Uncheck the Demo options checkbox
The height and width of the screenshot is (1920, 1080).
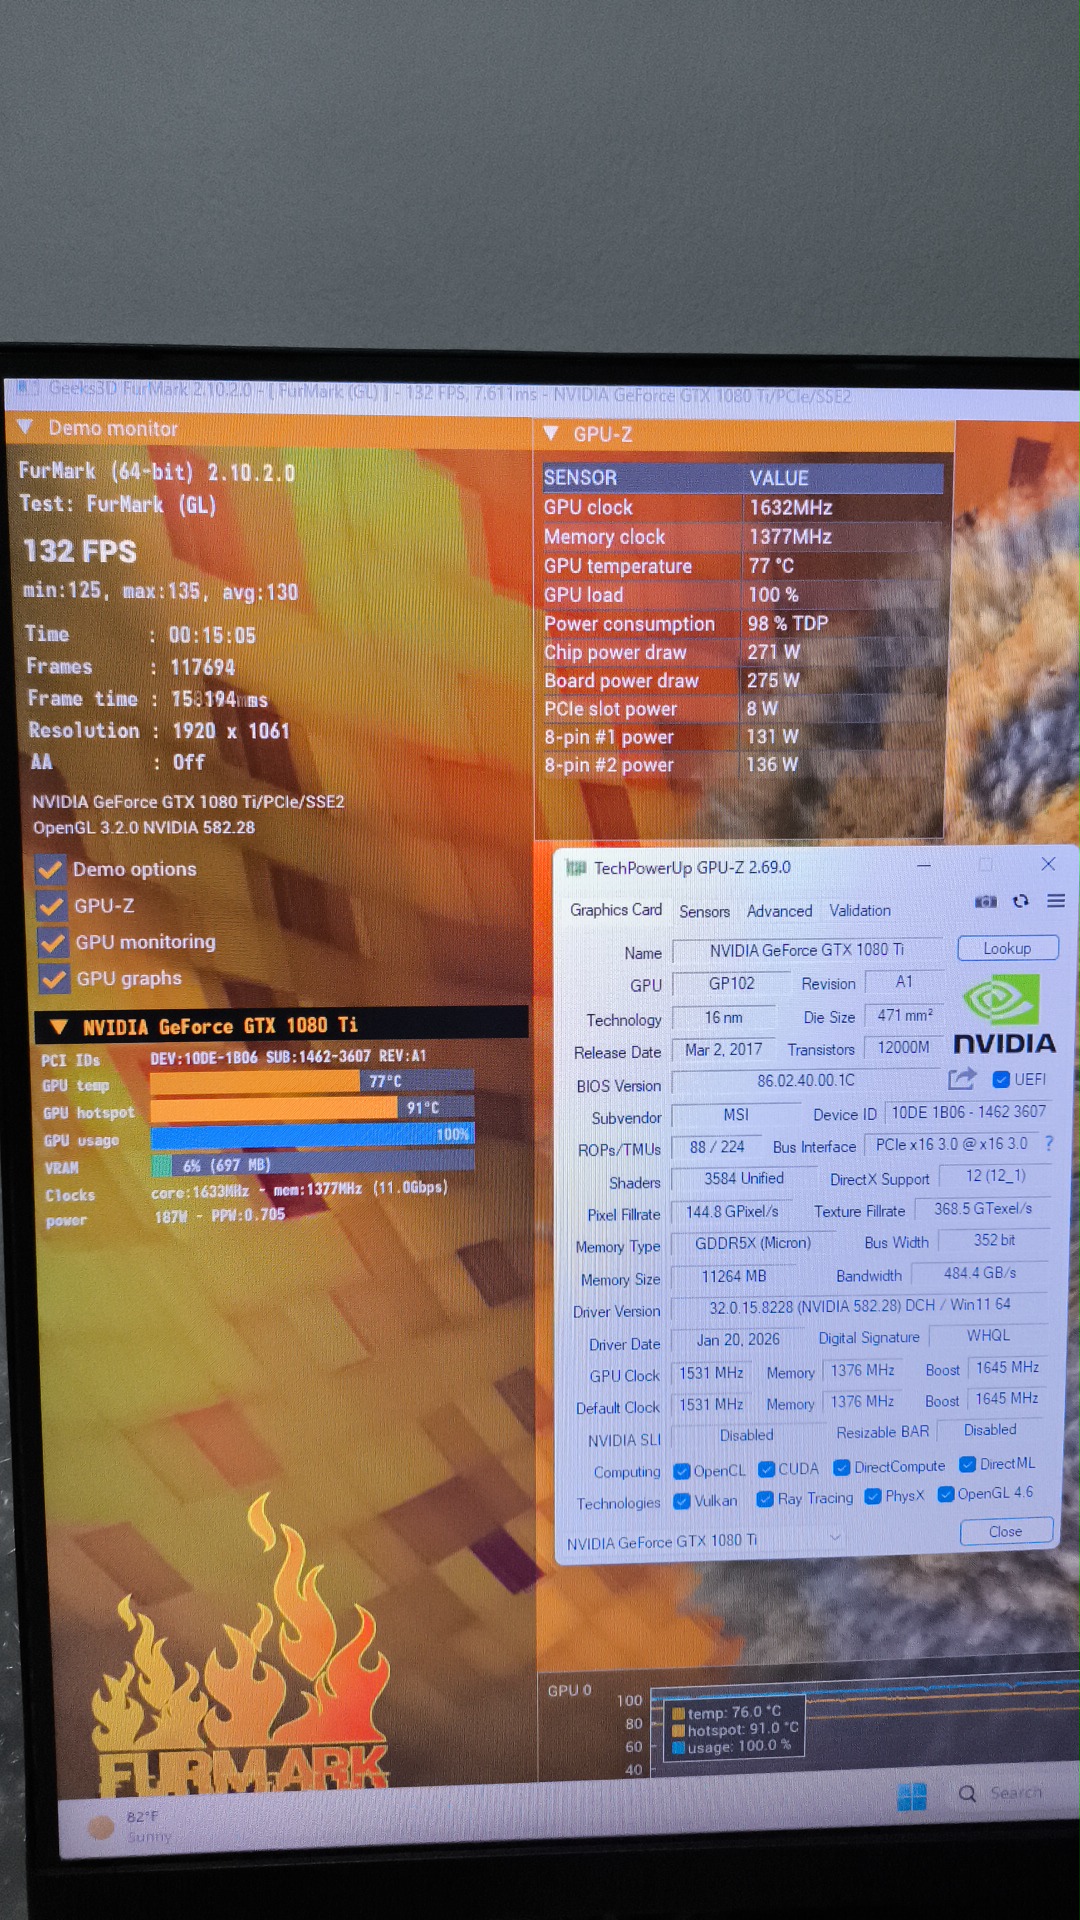(50, 869)
